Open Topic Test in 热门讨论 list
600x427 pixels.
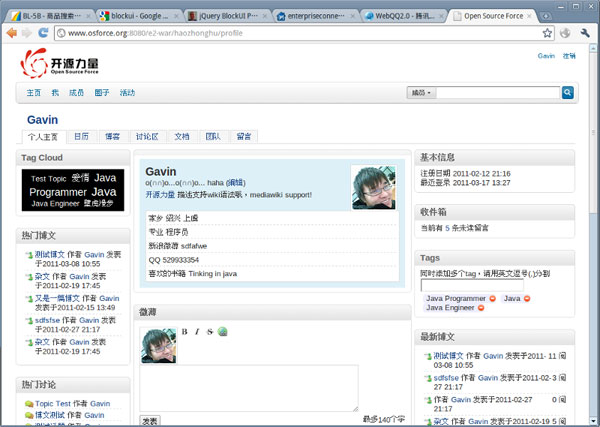coord(53,404)
